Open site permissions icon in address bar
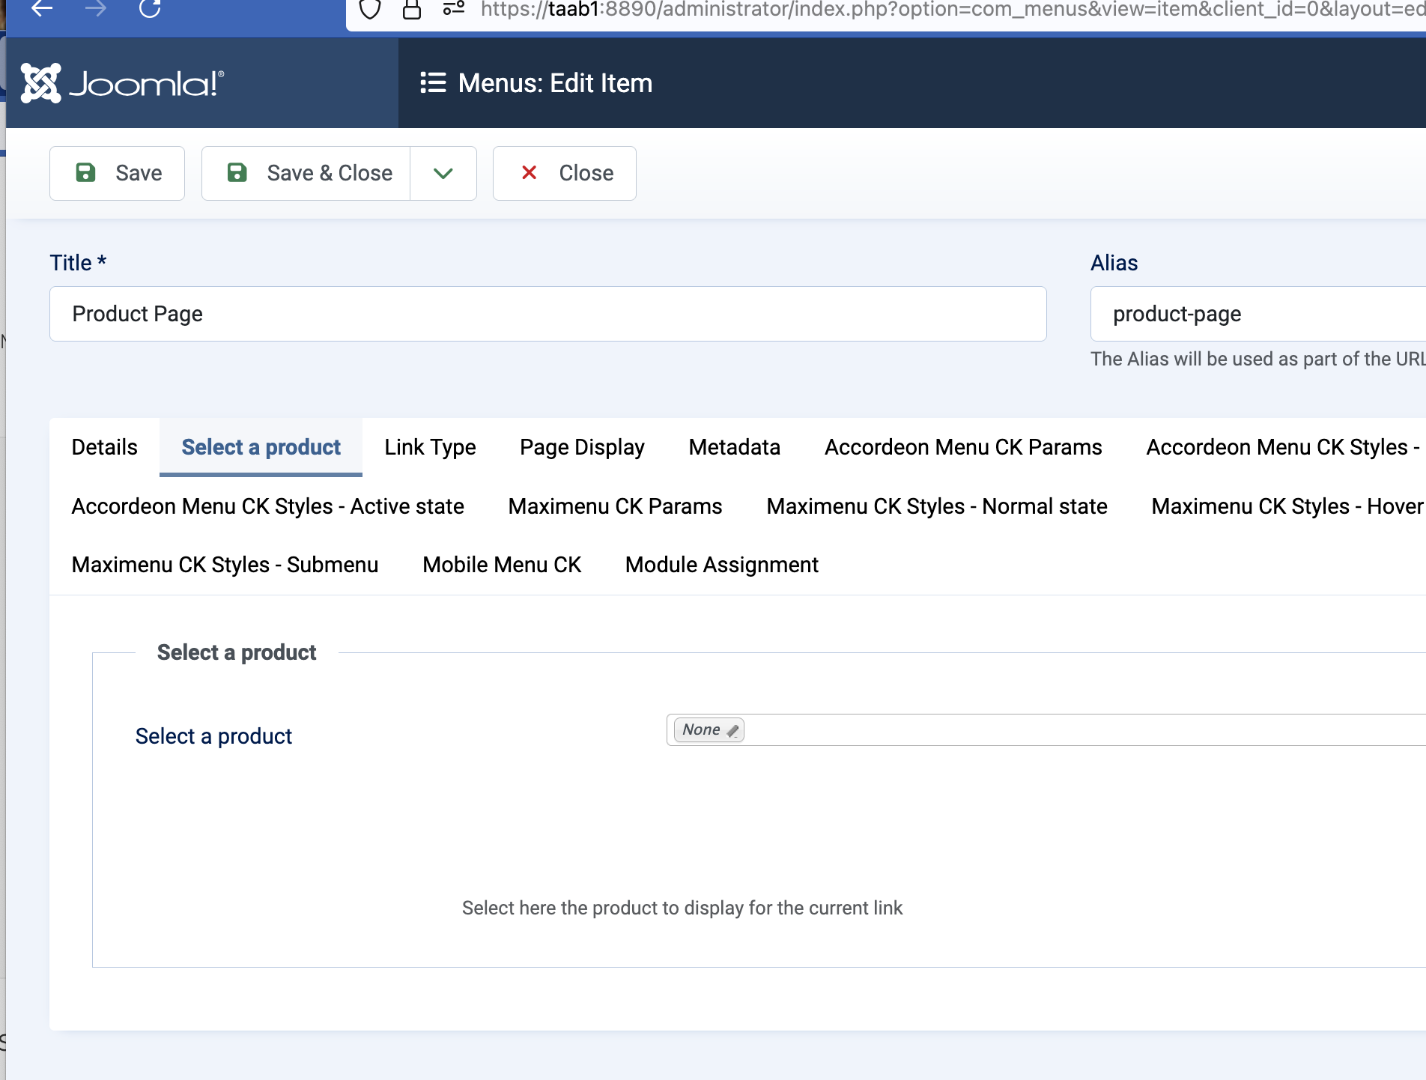The height and width of the screenshot is (1080, 1426). [454, 9]
